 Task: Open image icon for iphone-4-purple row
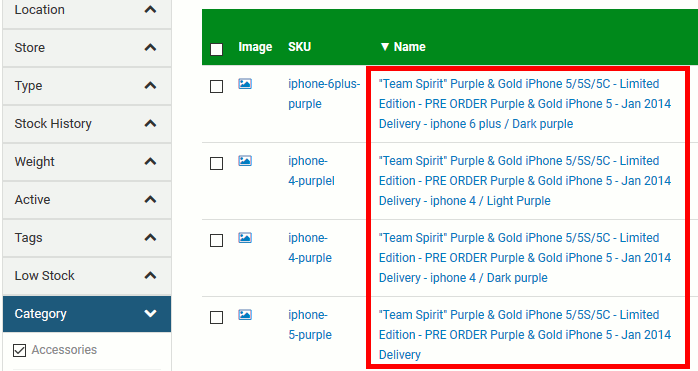(245, 238)
